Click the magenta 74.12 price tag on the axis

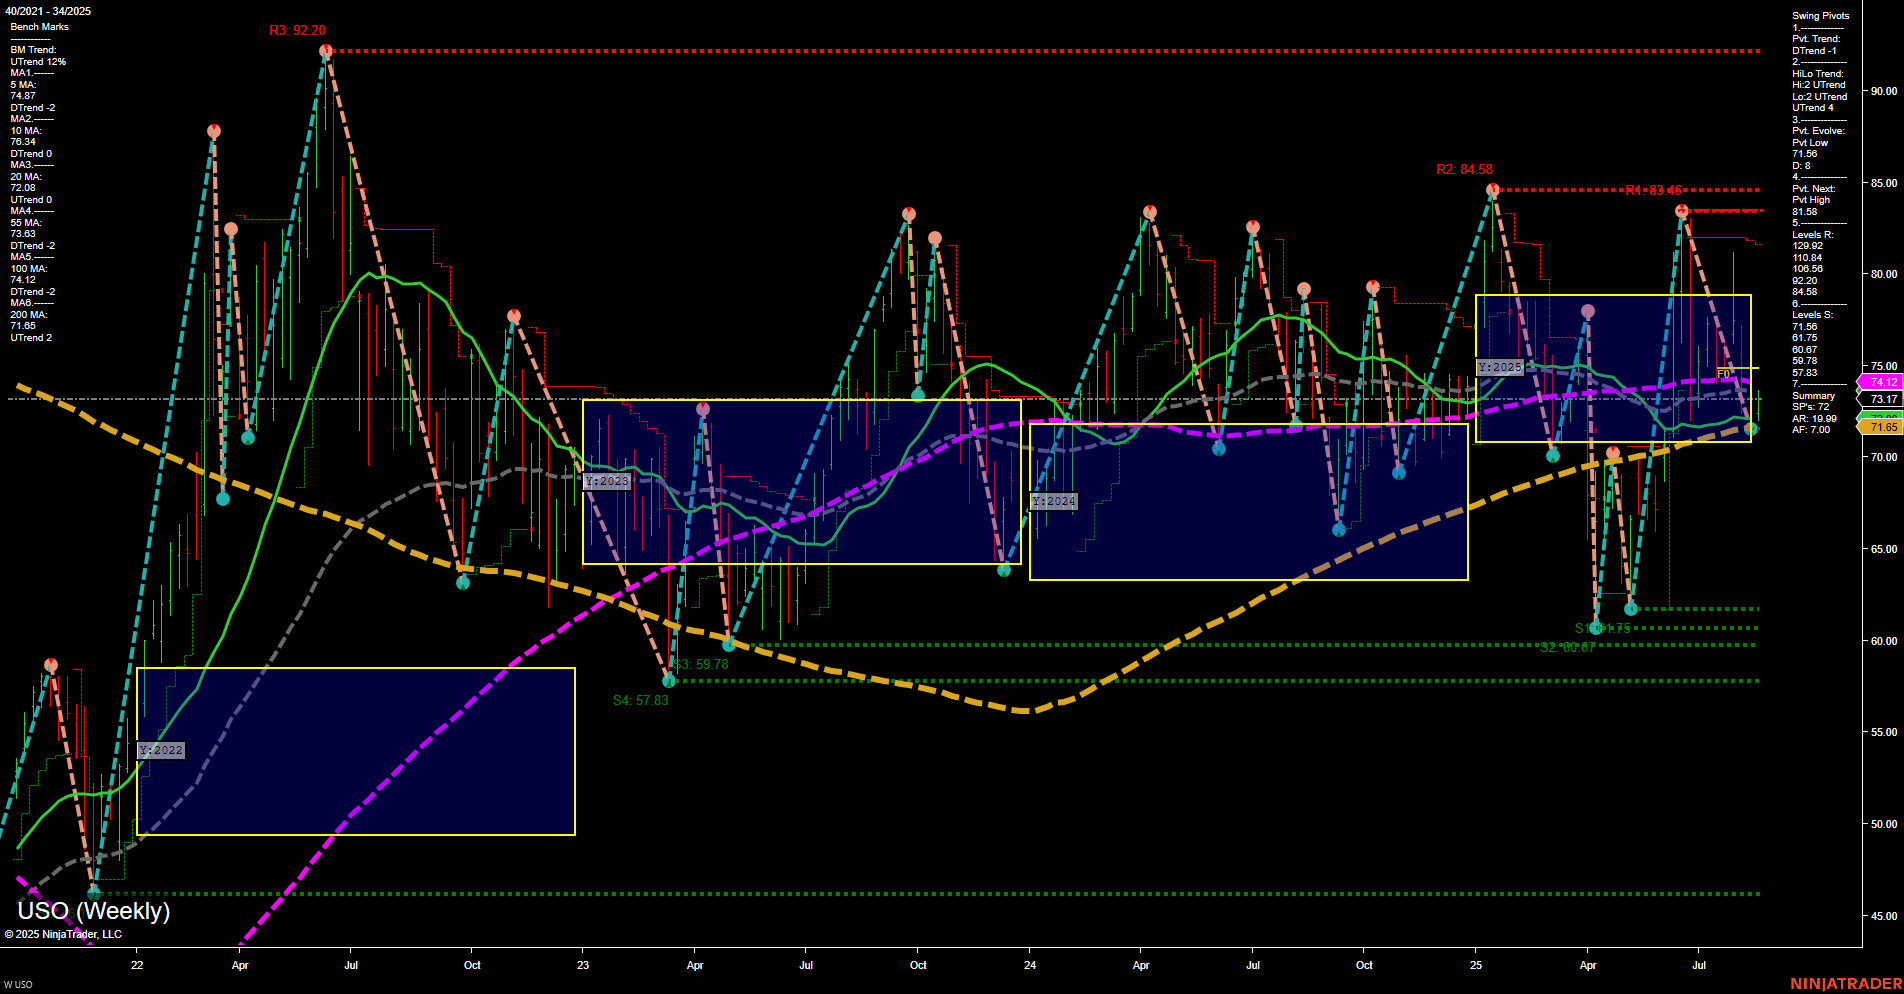click(1880, 382)
